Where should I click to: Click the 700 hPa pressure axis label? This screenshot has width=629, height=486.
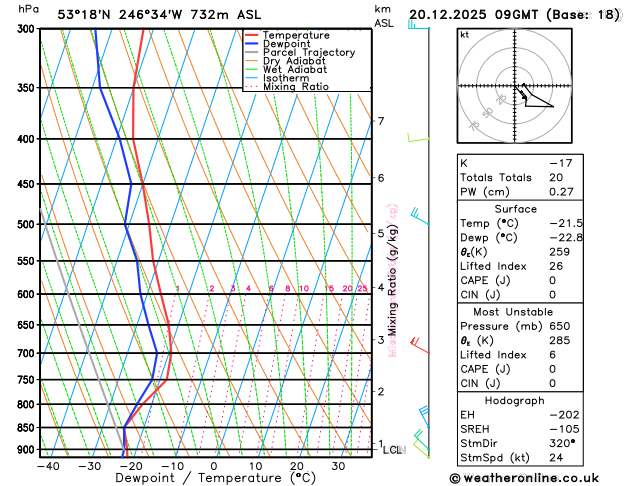(28, 354)
